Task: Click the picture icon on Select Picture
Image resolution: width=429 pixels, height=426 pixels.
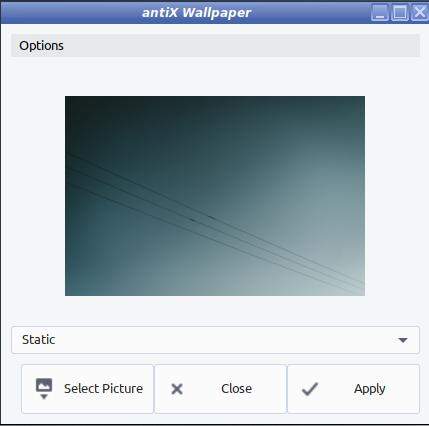Action: point(44,389)
